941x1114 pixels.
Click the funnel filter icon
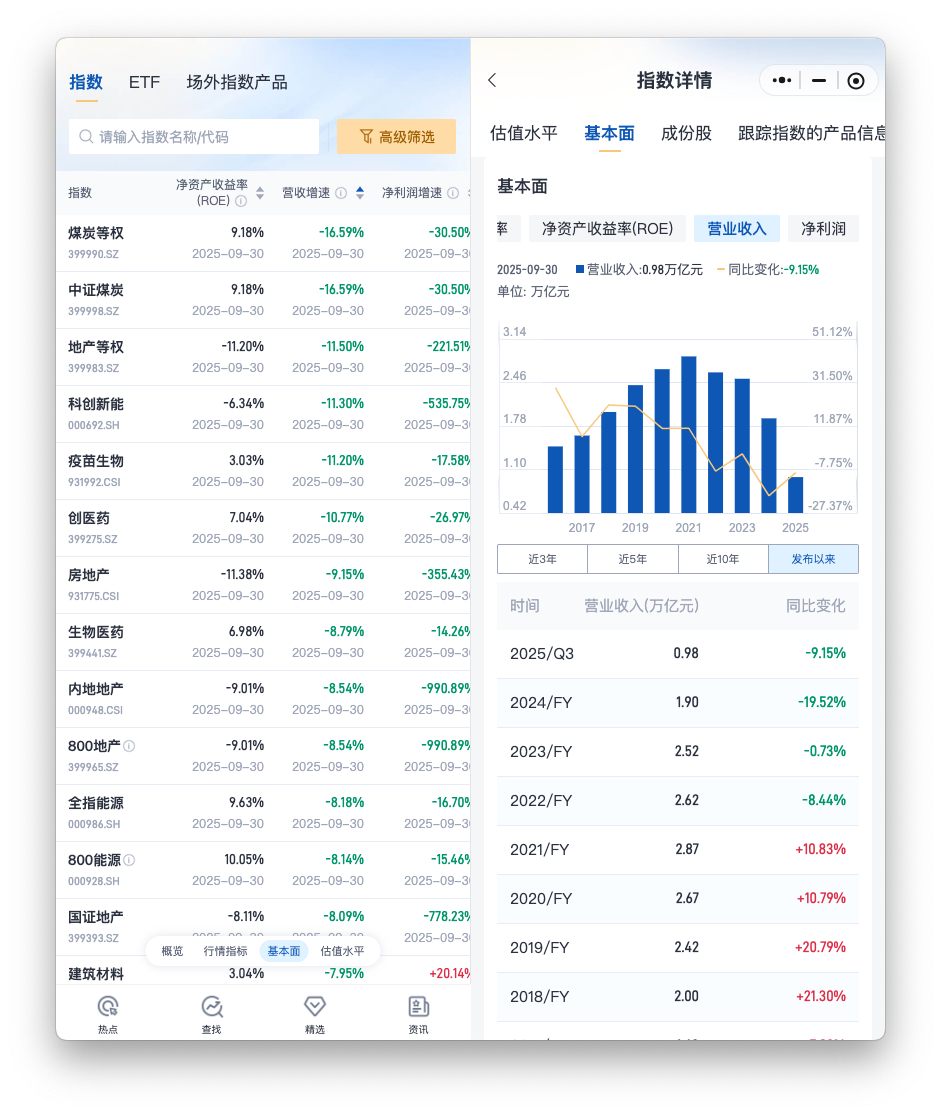[x=366, y=136]
